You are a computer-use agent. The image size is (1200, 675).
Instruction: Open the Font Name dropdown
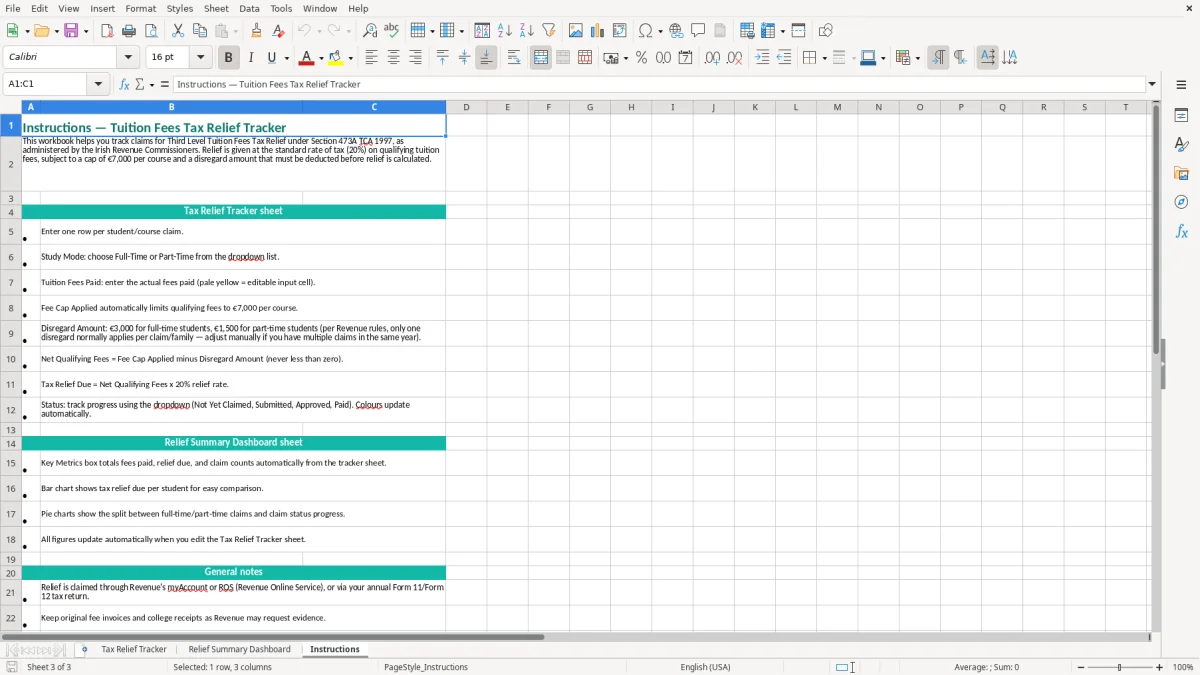pos(128,58)
